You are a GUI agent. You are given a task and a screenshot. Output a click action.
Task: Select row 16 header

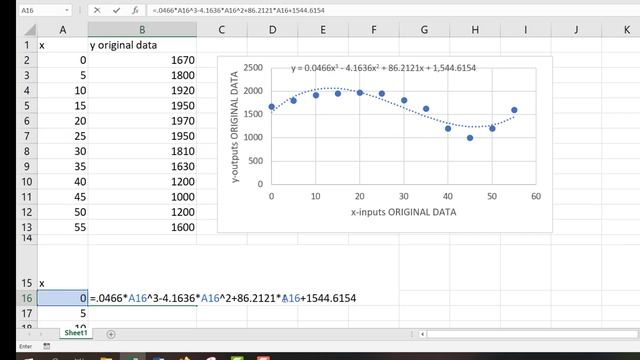point(27,298)
